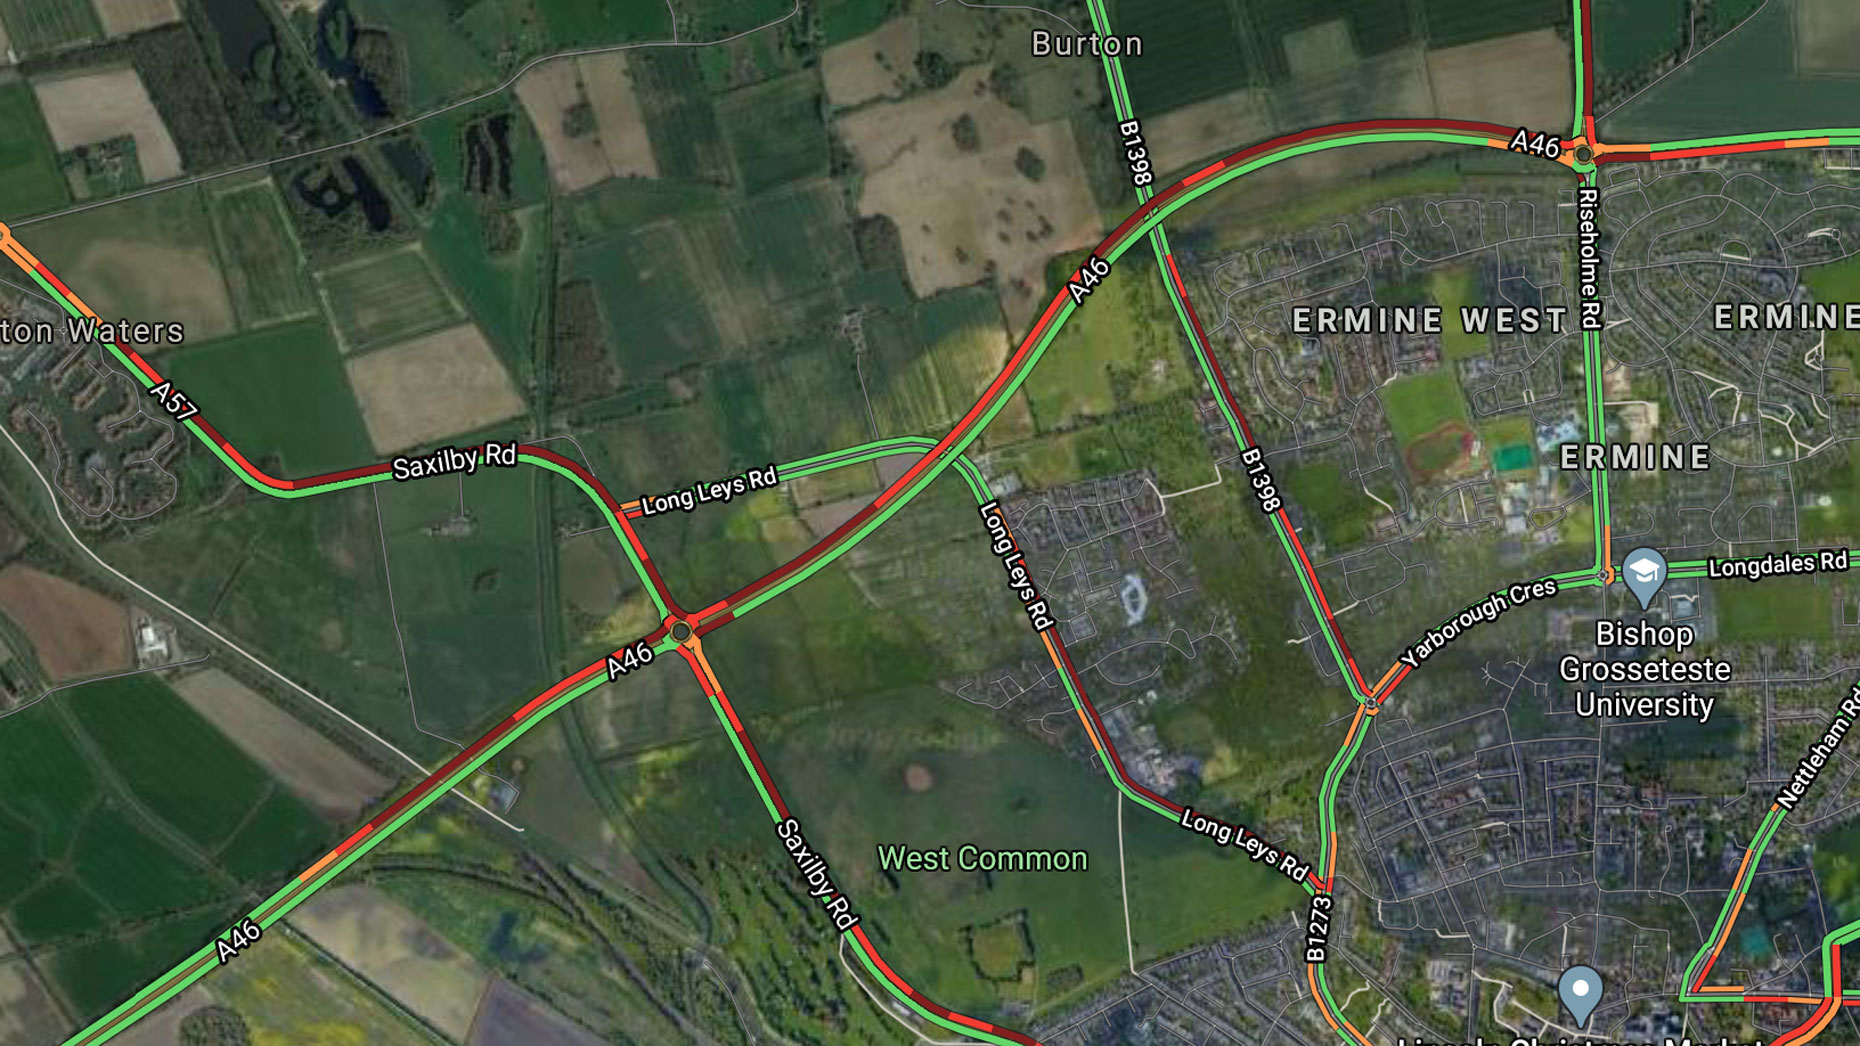
Task: Click the A46 and Saxilby Rd roundabout
Action: 681,631
